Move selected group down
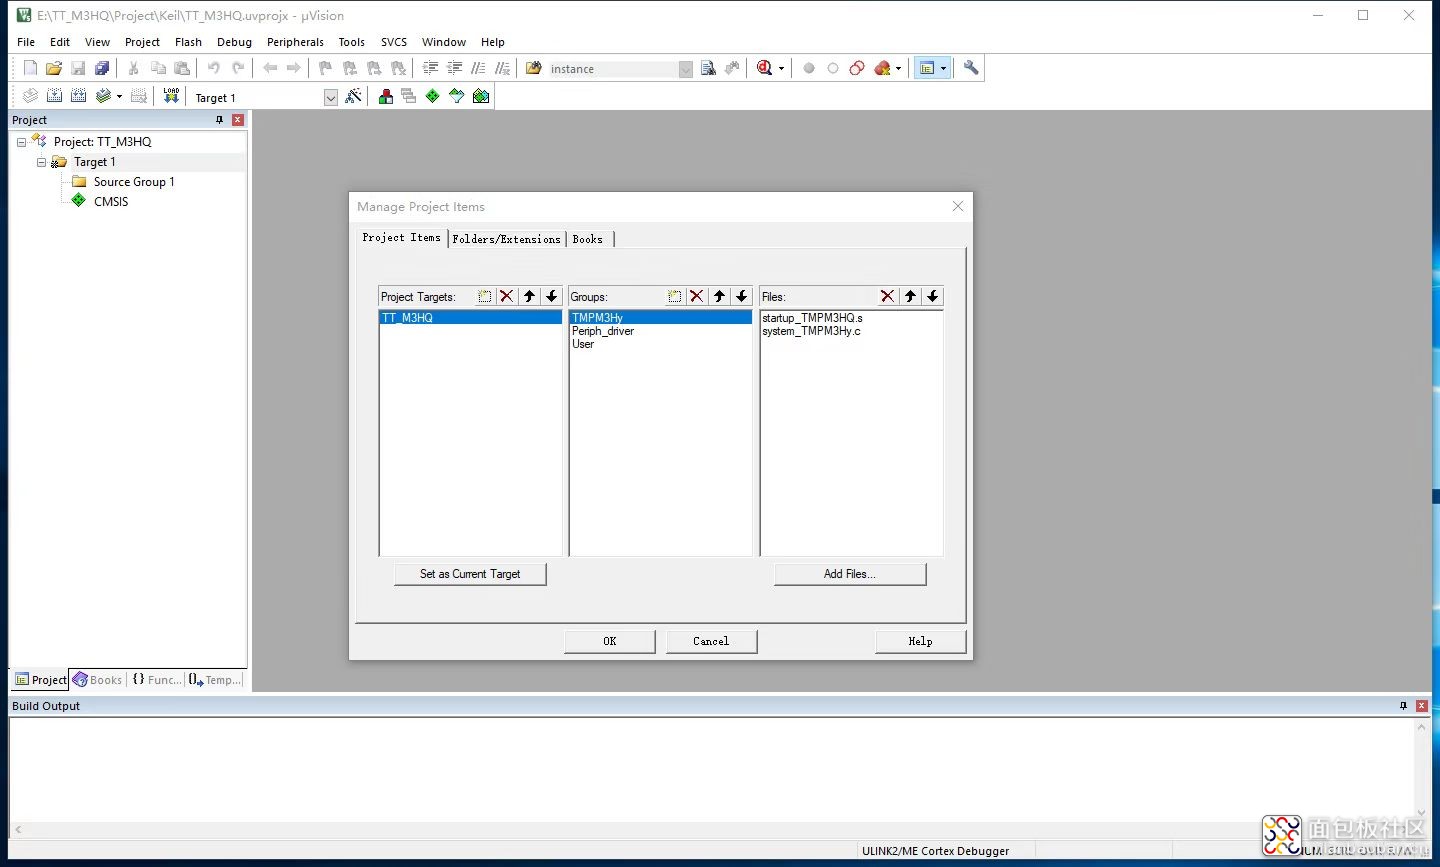 (x=742, y=296)
